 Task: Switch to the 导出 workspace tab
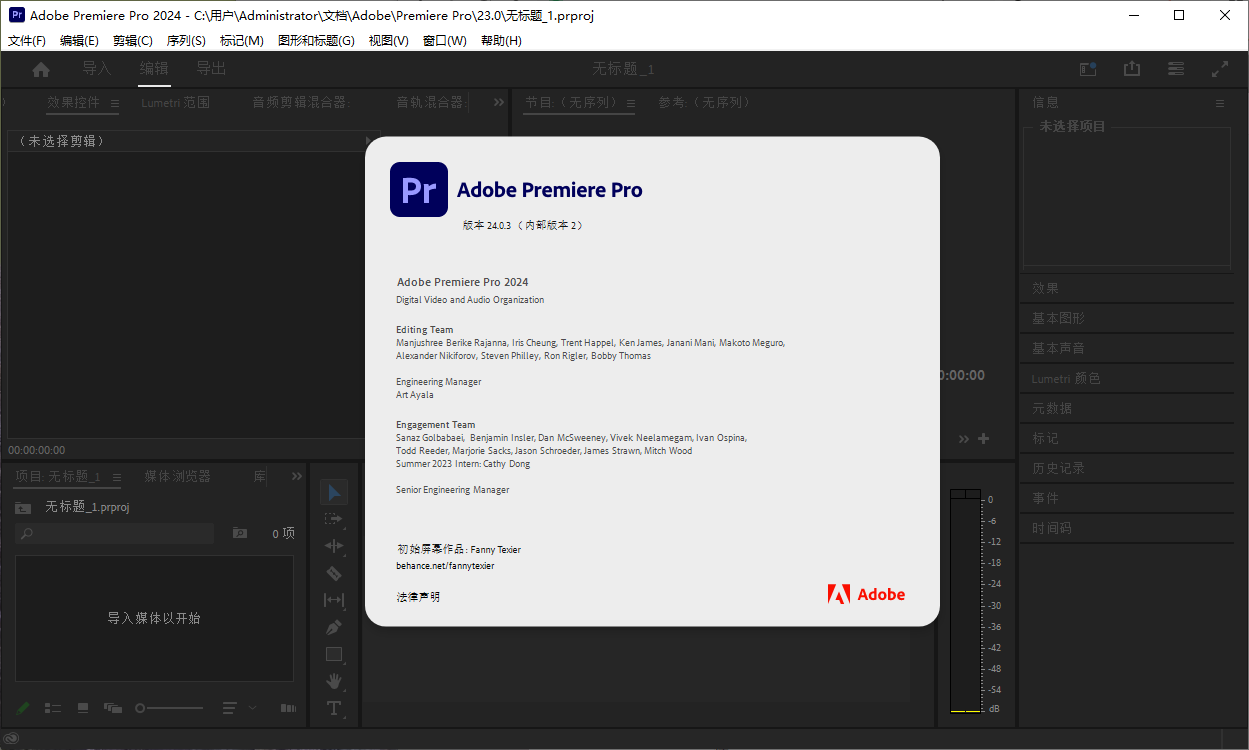pos(211,69)
